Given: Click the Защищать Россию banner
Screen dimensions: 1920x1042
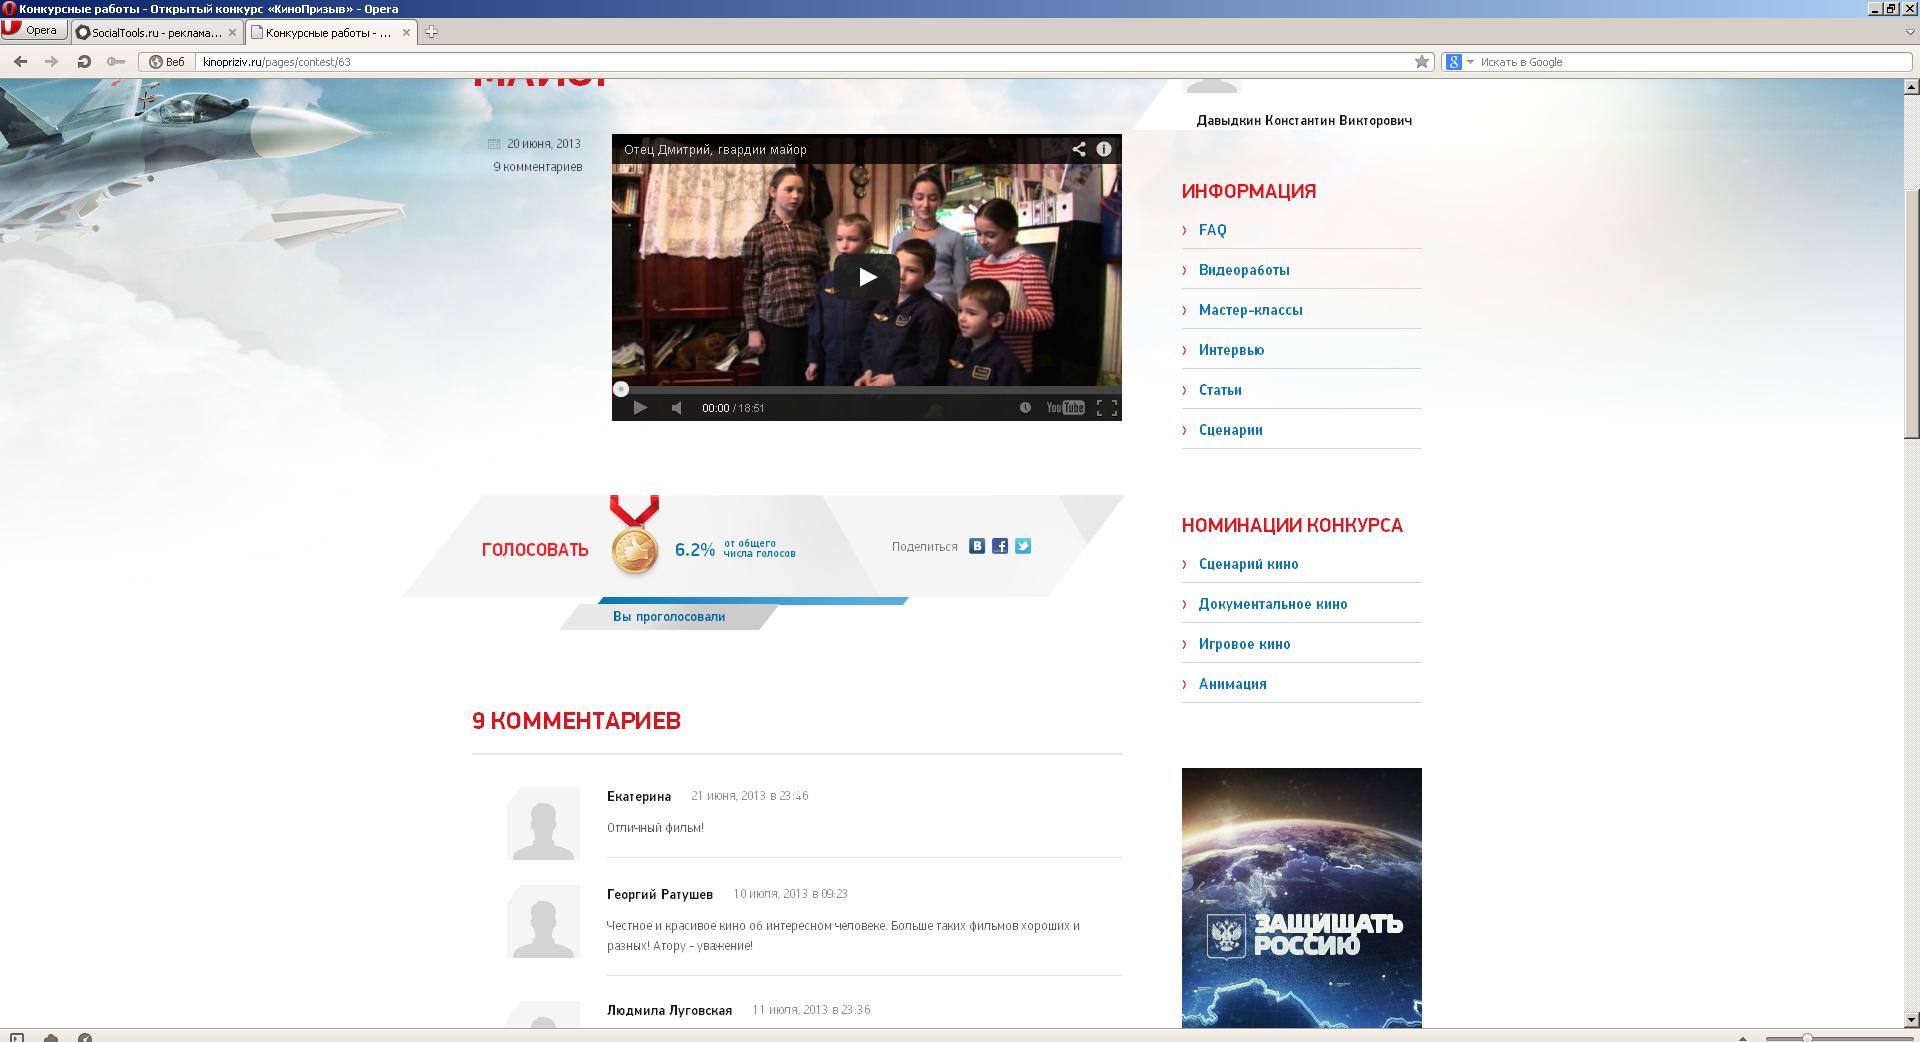Looking at the screenshot, I should click(x=1301, y=897).
